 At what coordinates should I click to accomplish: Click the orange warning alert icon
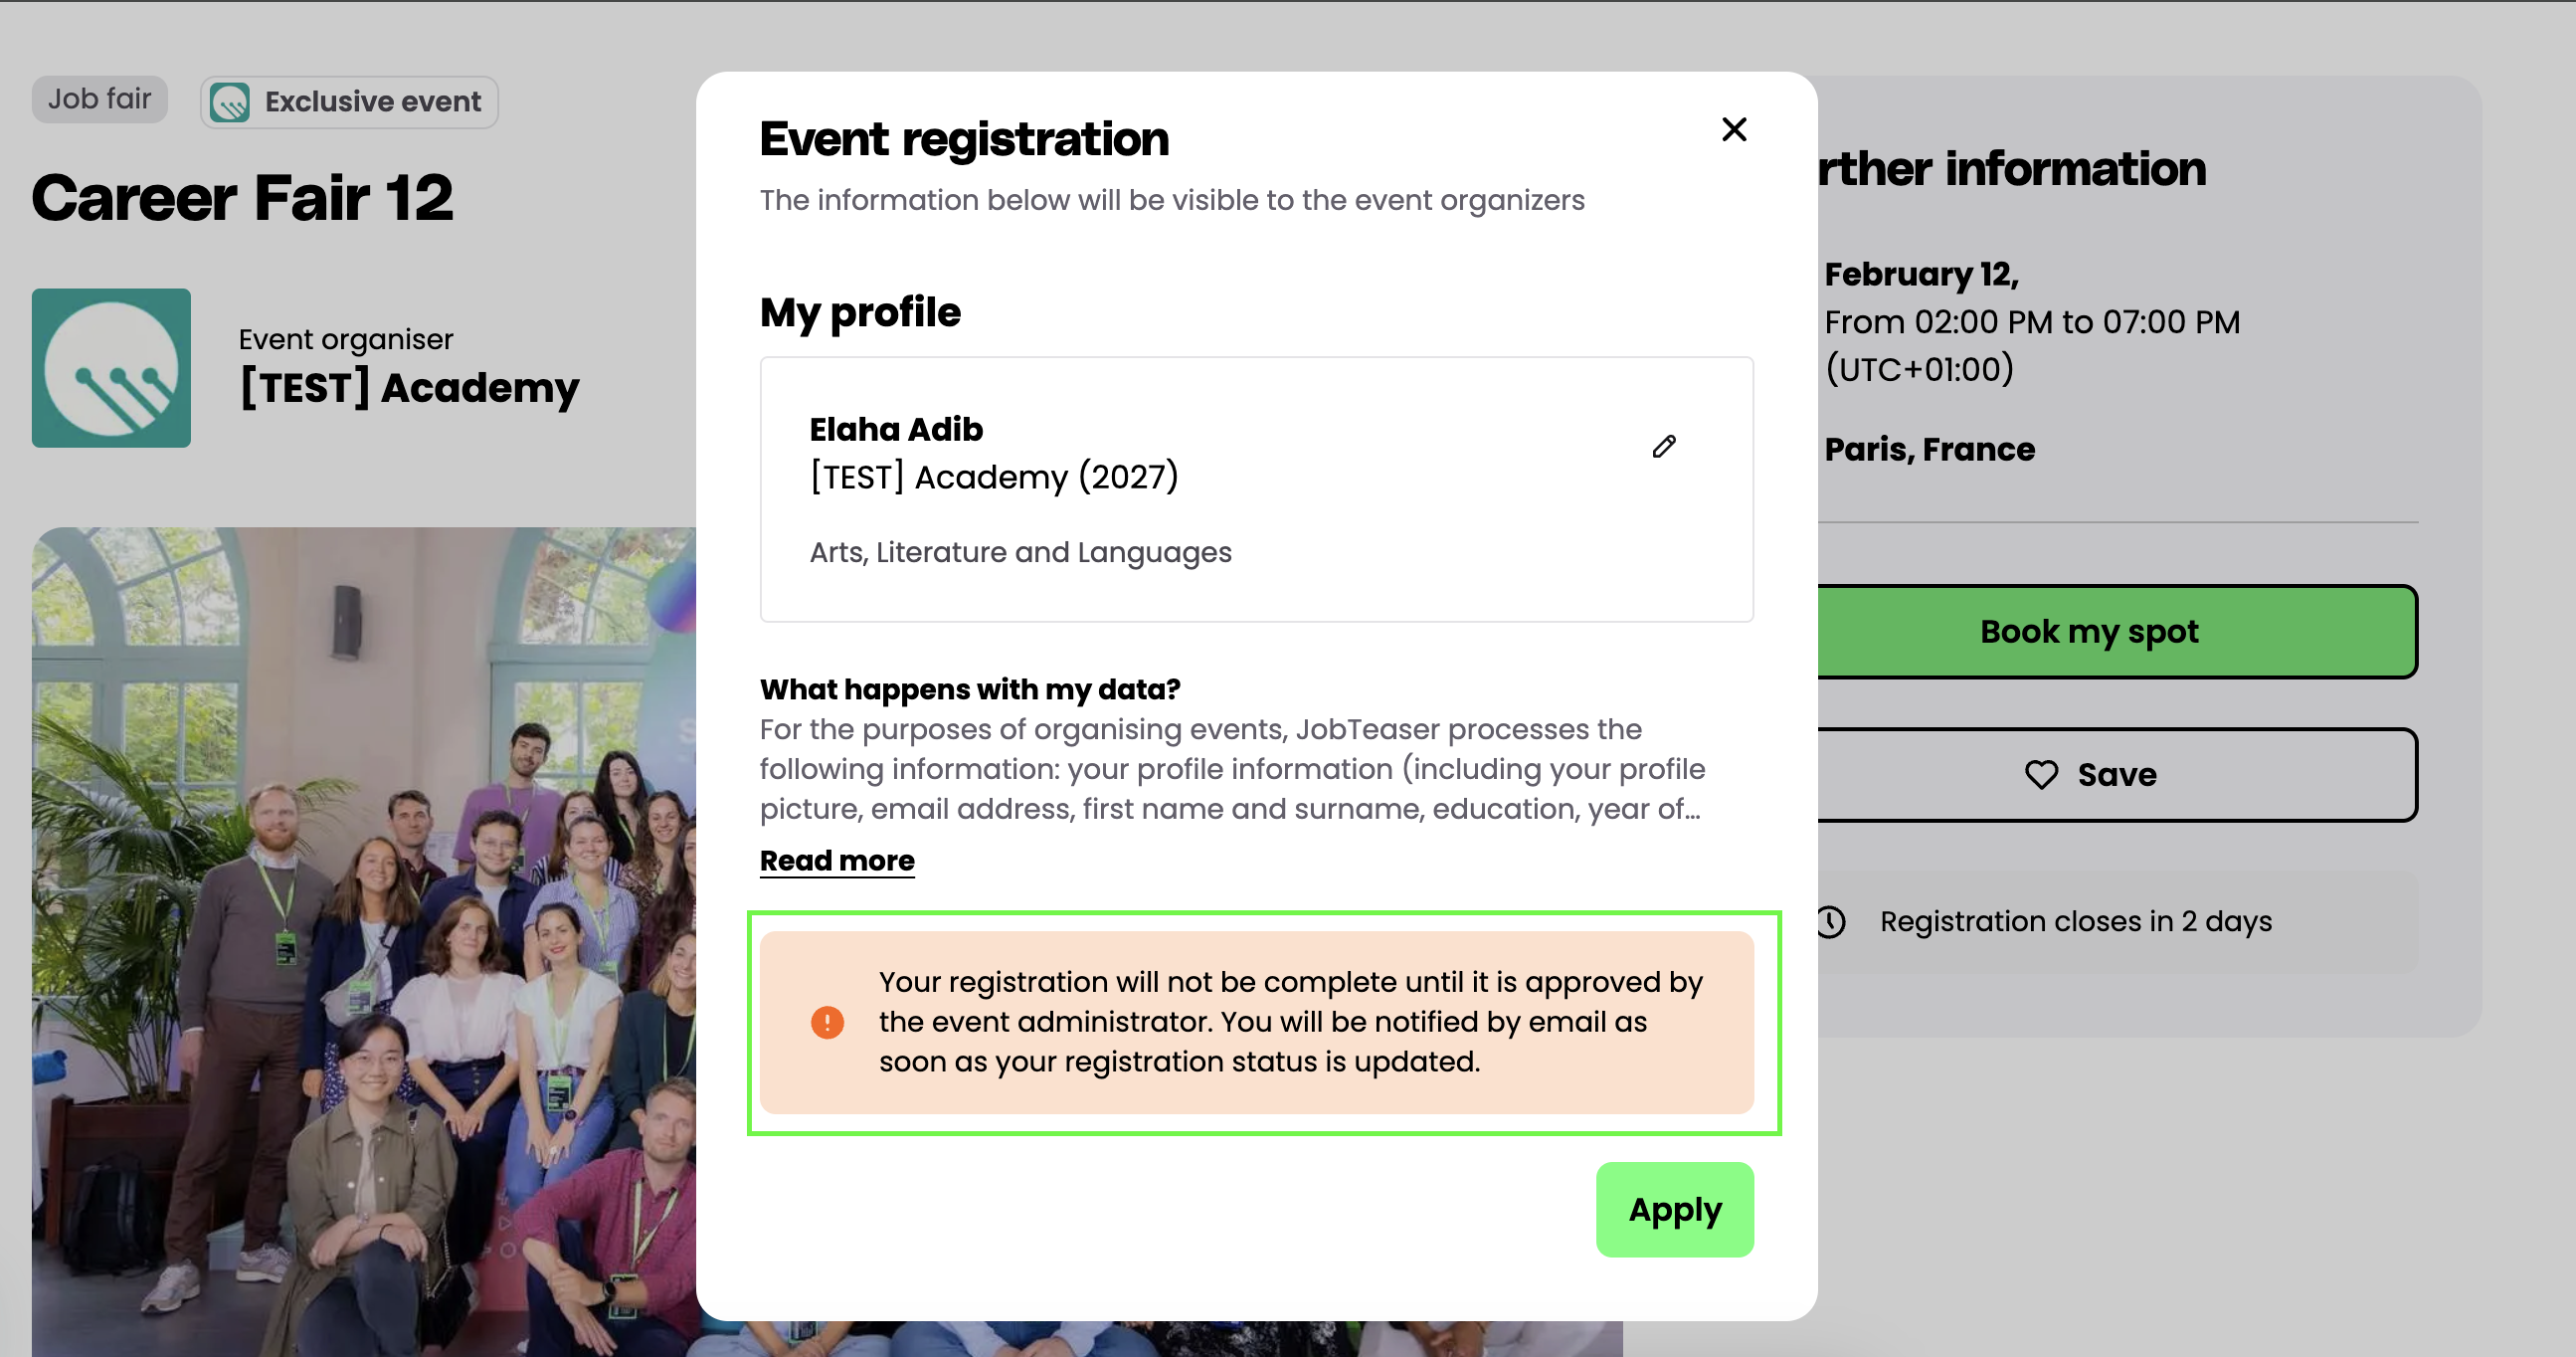tap(827, 1022)
